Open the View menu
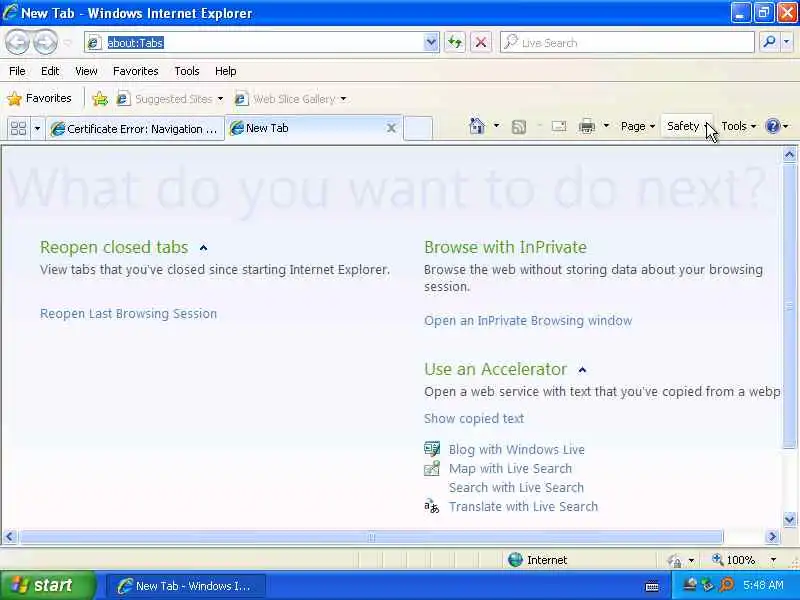 (86, 71)
